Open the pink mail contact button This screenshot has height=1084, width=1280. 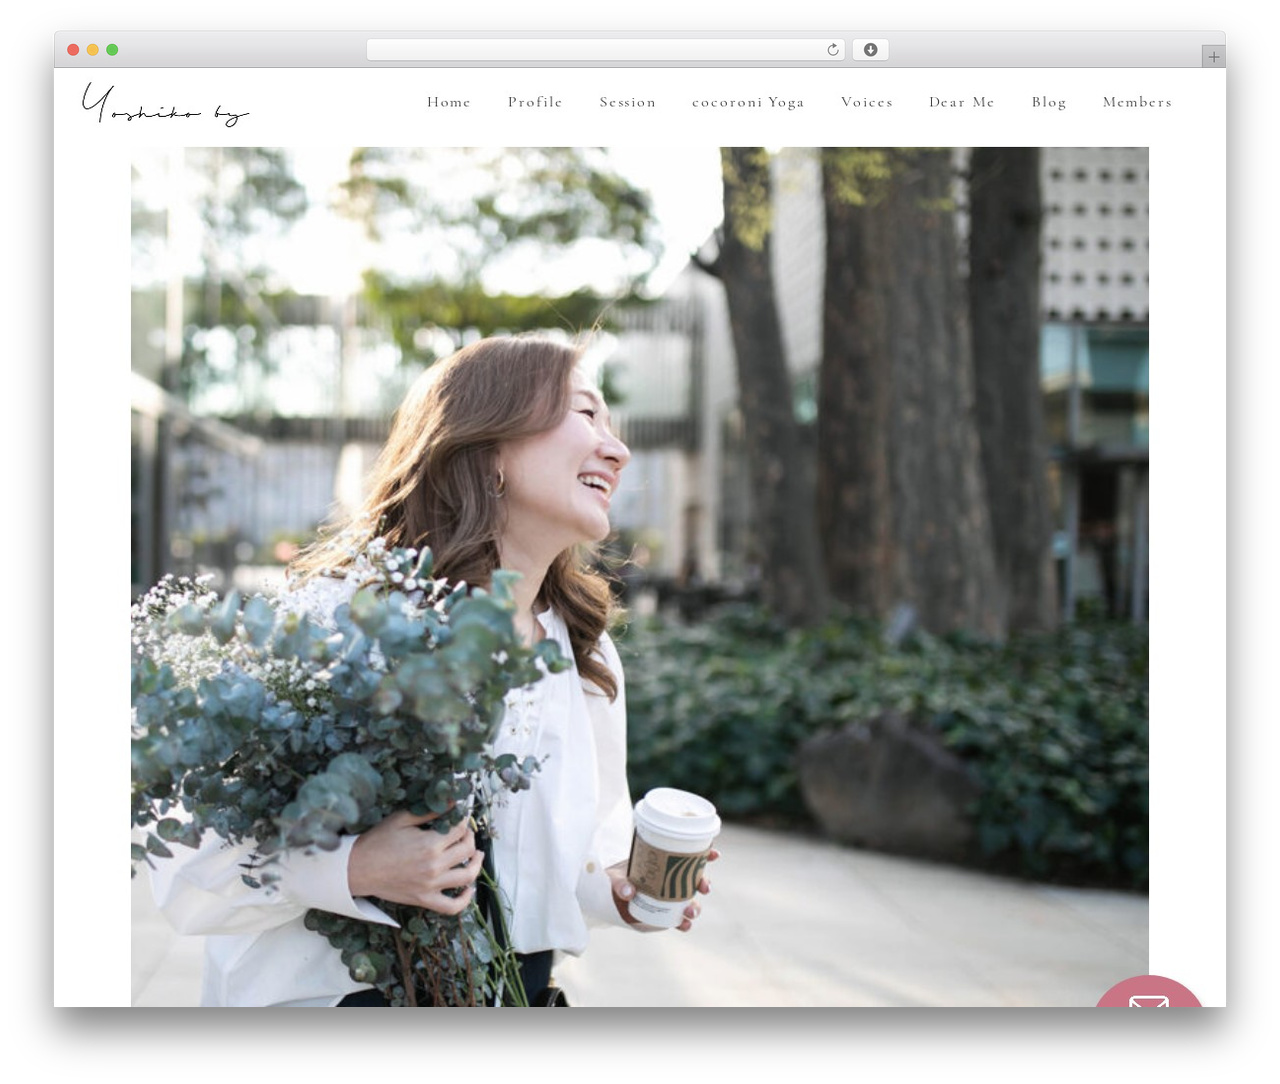click(1150, 992)
